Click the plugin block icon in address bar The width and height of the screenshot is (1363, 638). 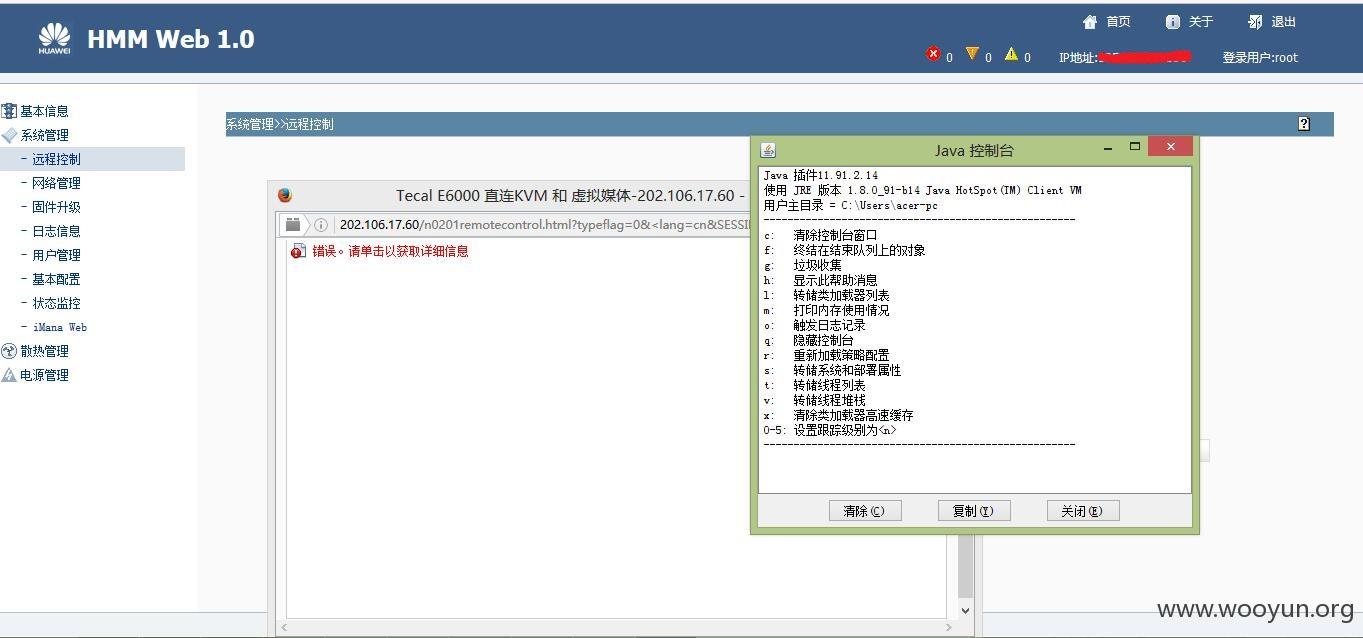pos(293,225)
